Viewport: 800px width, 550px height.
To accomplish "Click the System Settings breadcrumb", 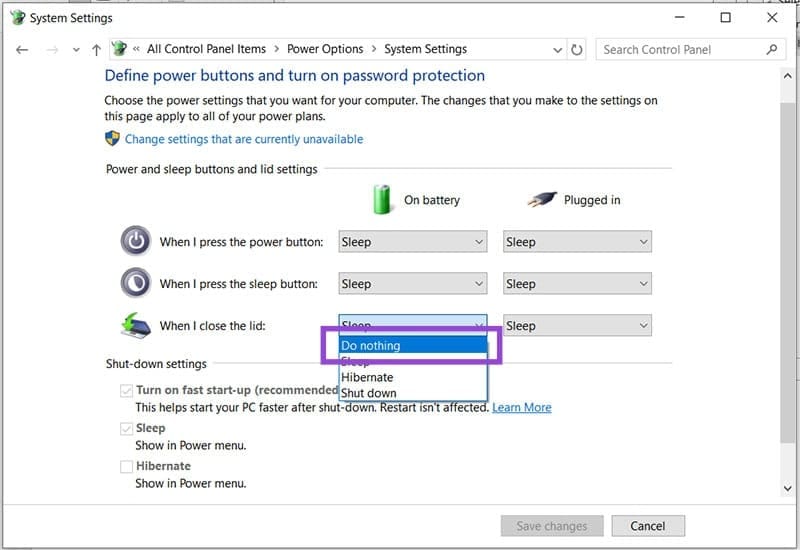I will point(426,49).
